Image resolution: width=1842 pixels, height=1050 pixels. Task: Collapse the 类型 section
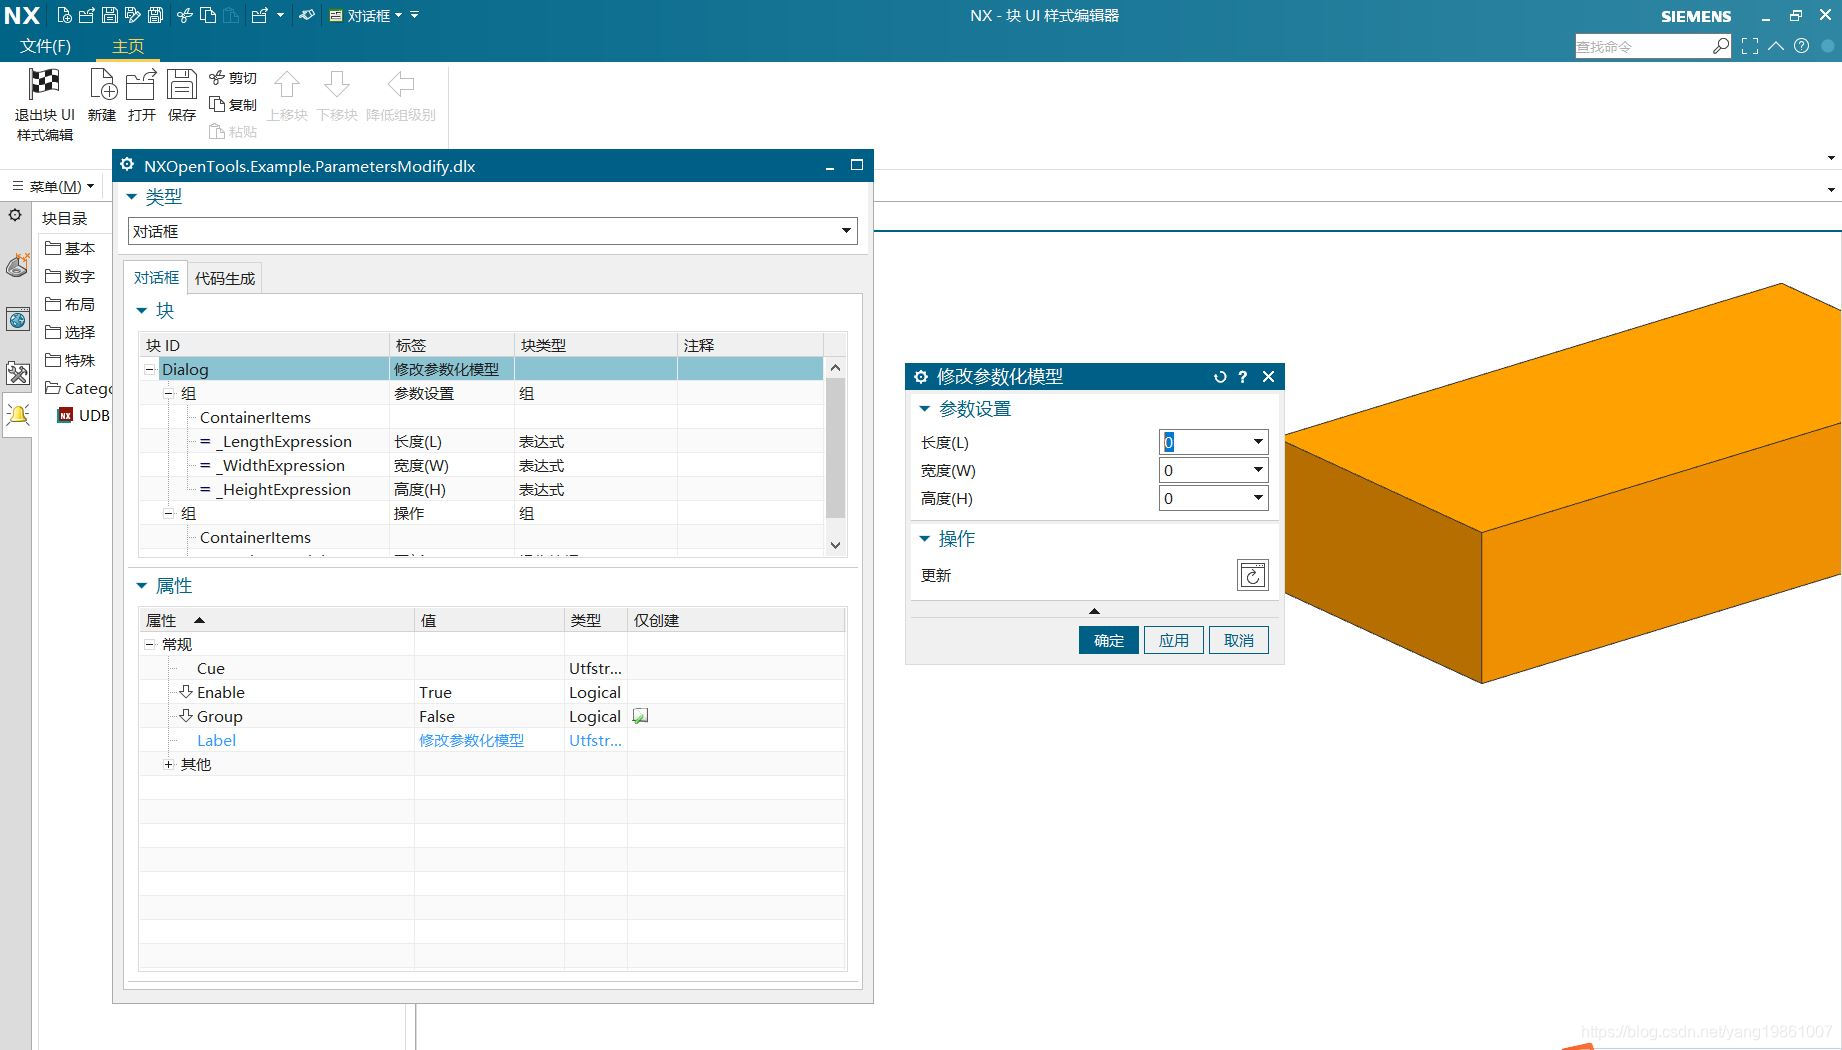click(x=131, y=197)
